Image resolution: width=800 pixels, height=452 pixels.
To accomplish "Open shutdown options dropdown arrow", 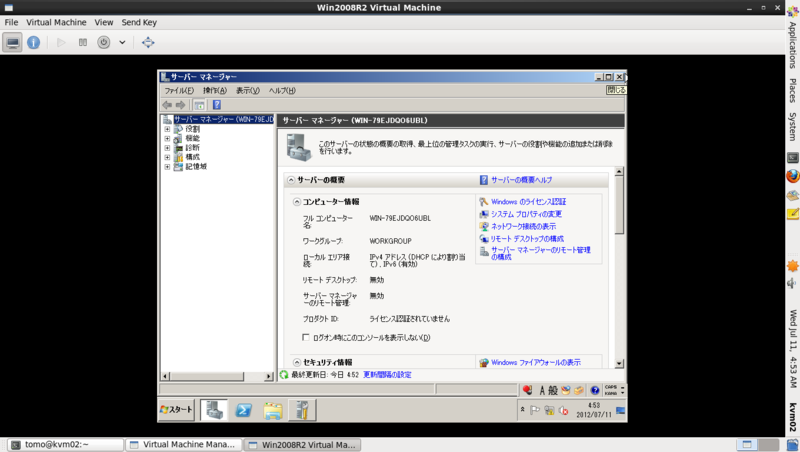I will point(122,42).
